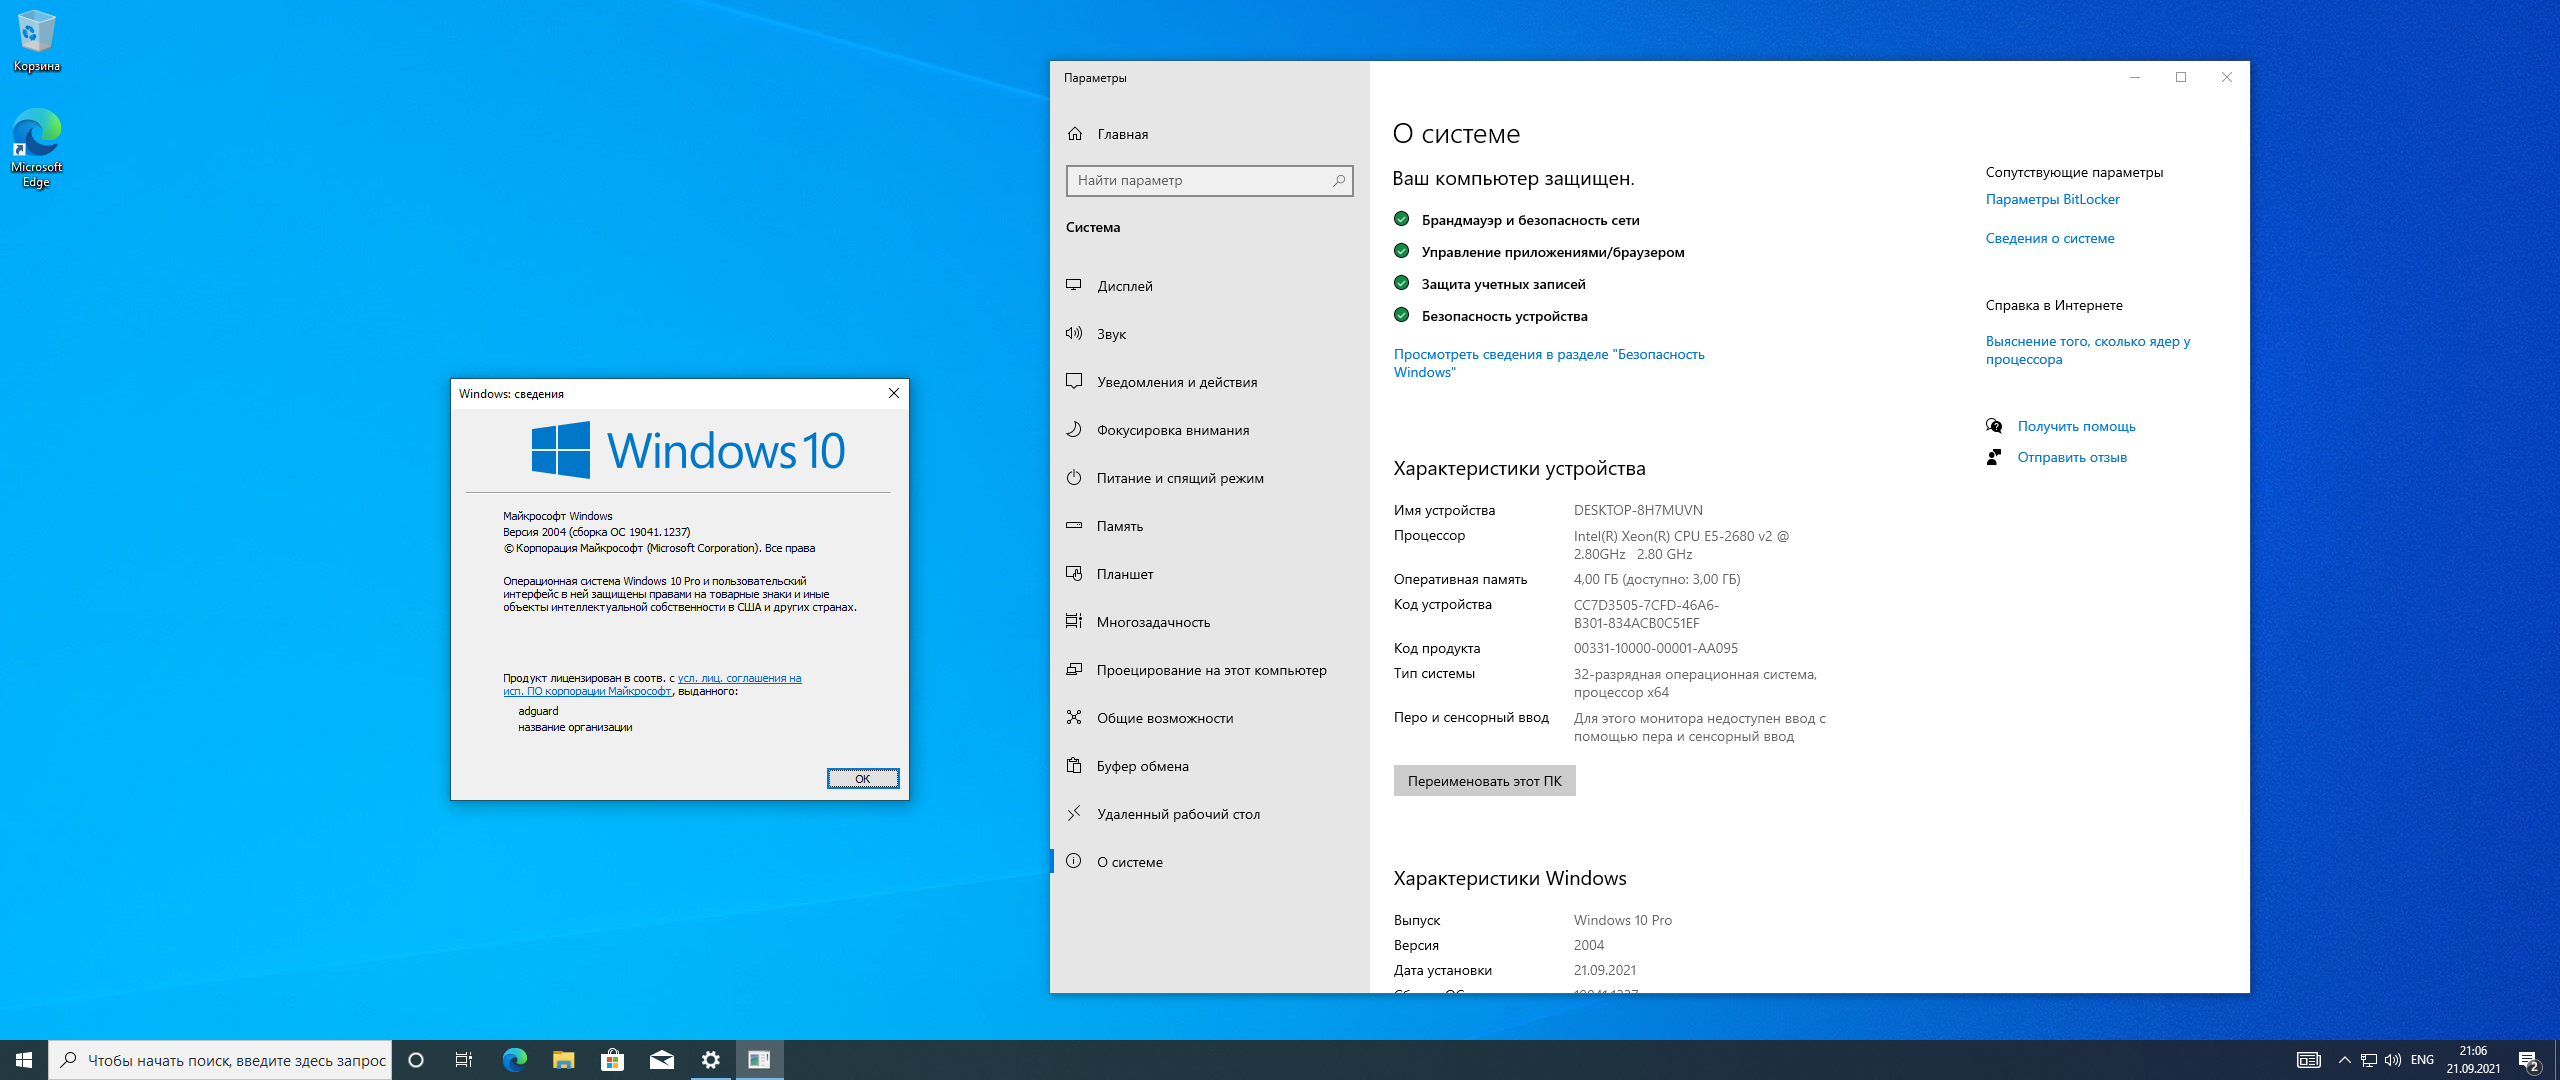Click the Settings gear on the taskbar
This screenshot has width=2560, height=1080.
(x=711, y=1060)
